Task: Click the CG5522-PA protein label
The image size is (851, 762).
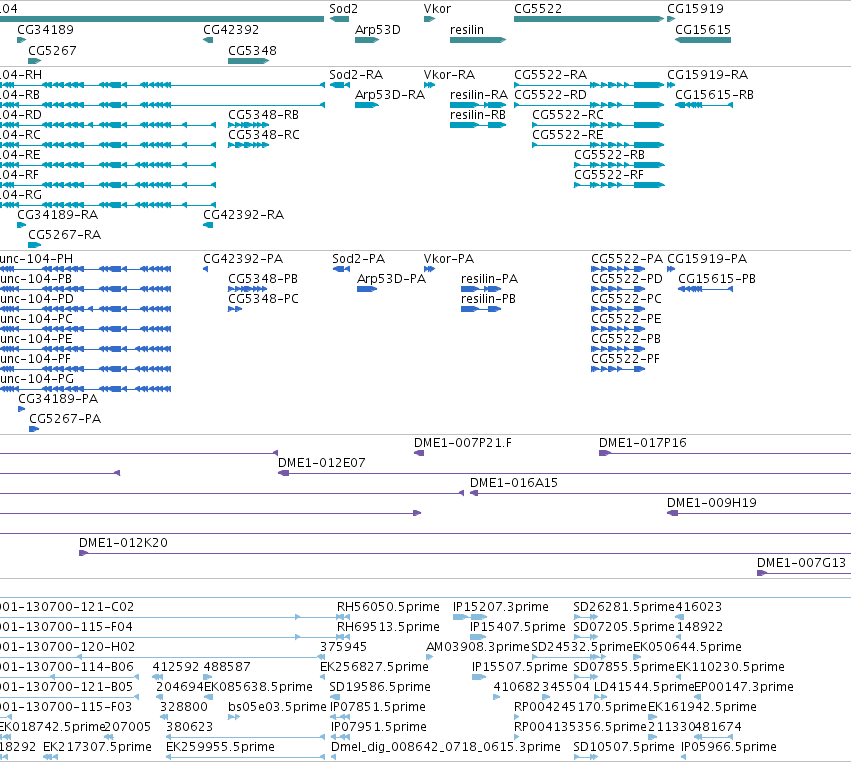Action: (x=627, y=258)
